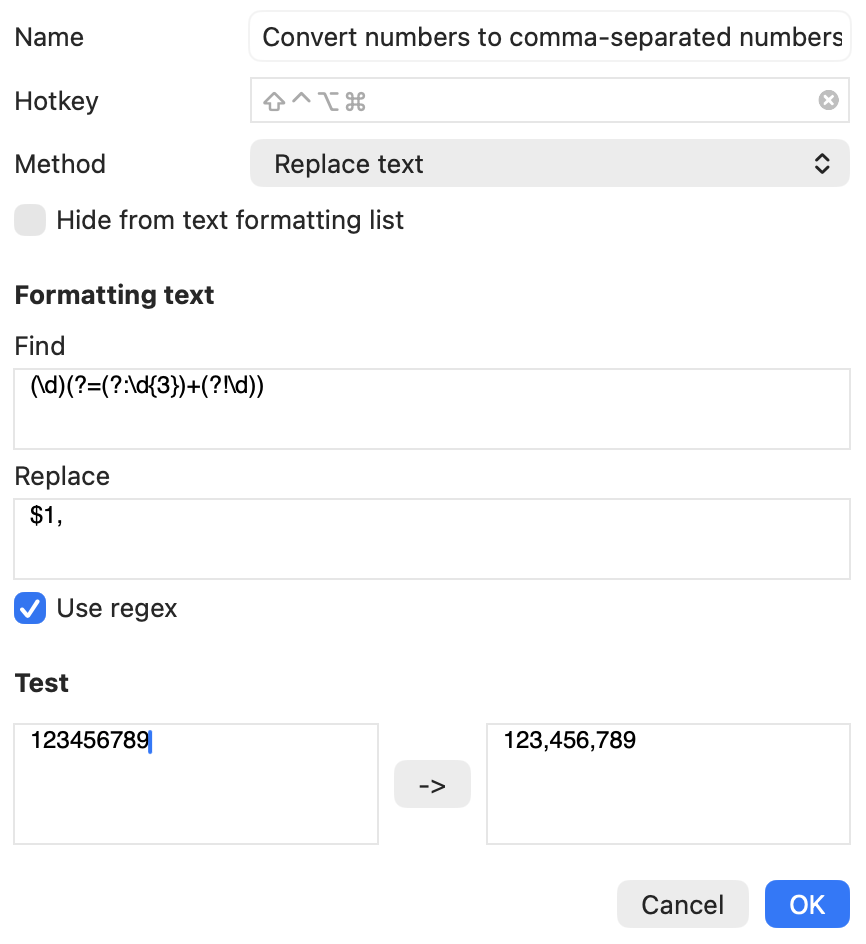Click the 'Hide from text formatting list' label
The height and width of the screenshot is (944, 866).
(x=230, y=220)
